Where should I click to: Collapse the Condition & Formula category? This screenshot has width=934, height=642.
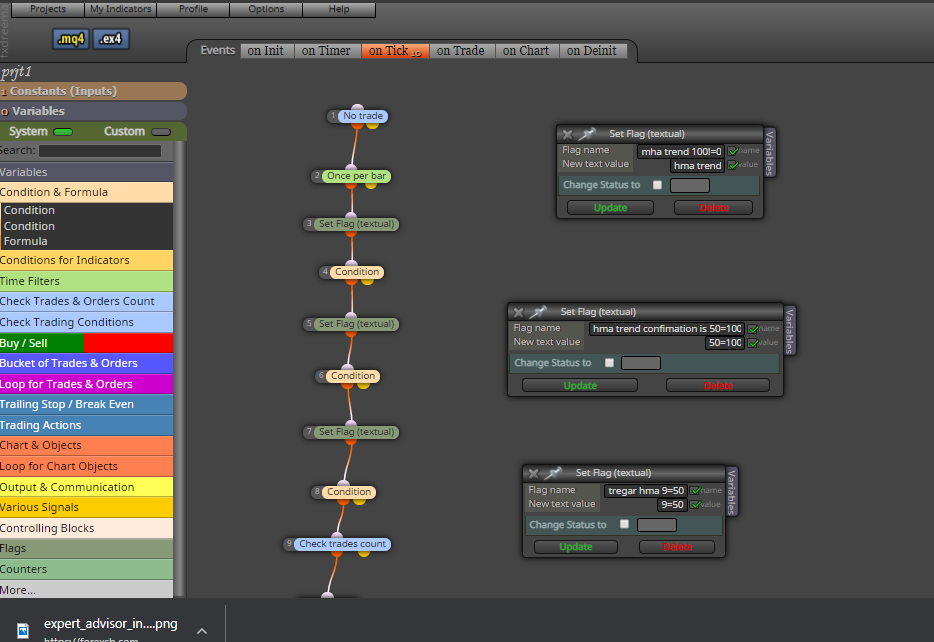[86, 192]
